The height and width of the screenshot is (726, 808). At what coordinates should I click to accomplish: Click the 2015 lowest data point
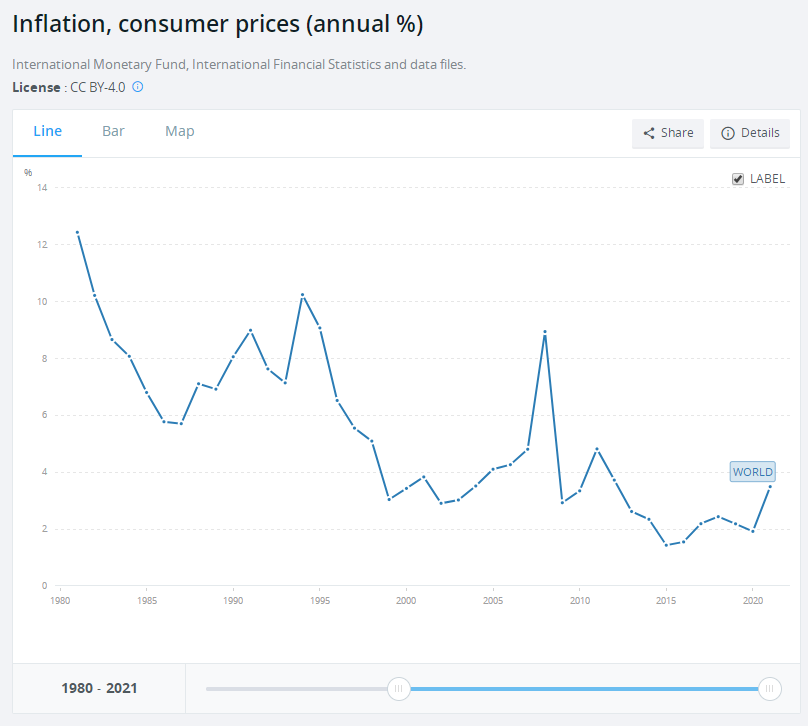(x=665, y=545)
